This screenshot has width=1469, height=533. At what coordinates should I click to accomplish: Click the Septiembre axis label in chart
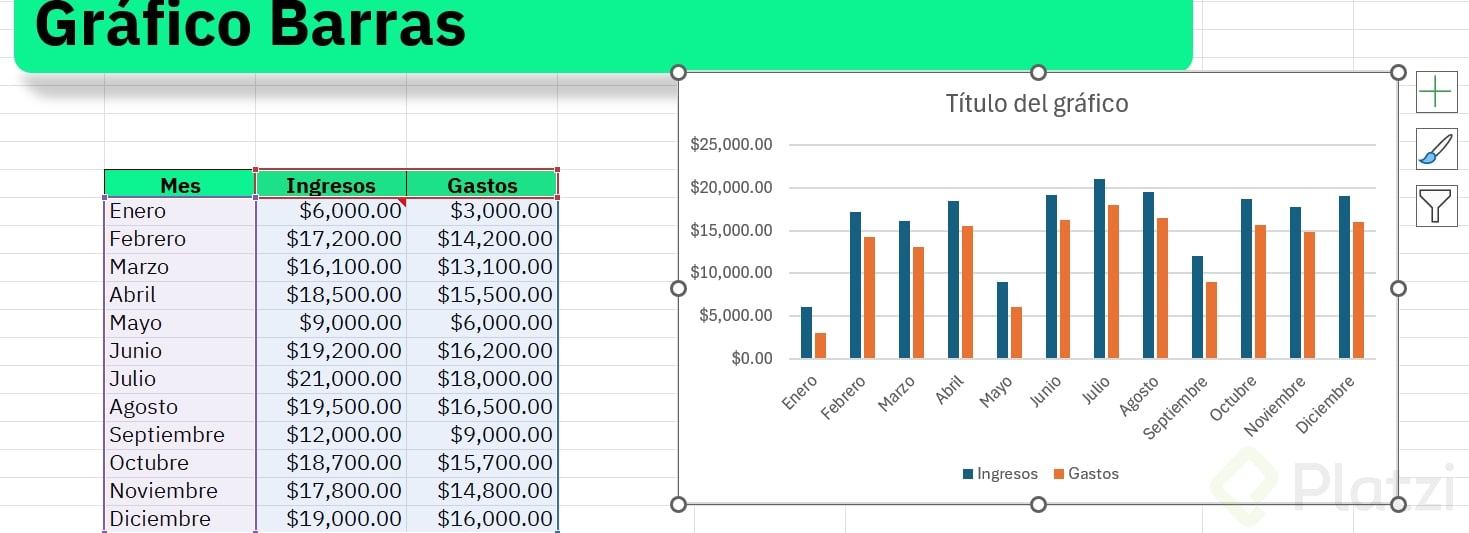[1176, 408]
